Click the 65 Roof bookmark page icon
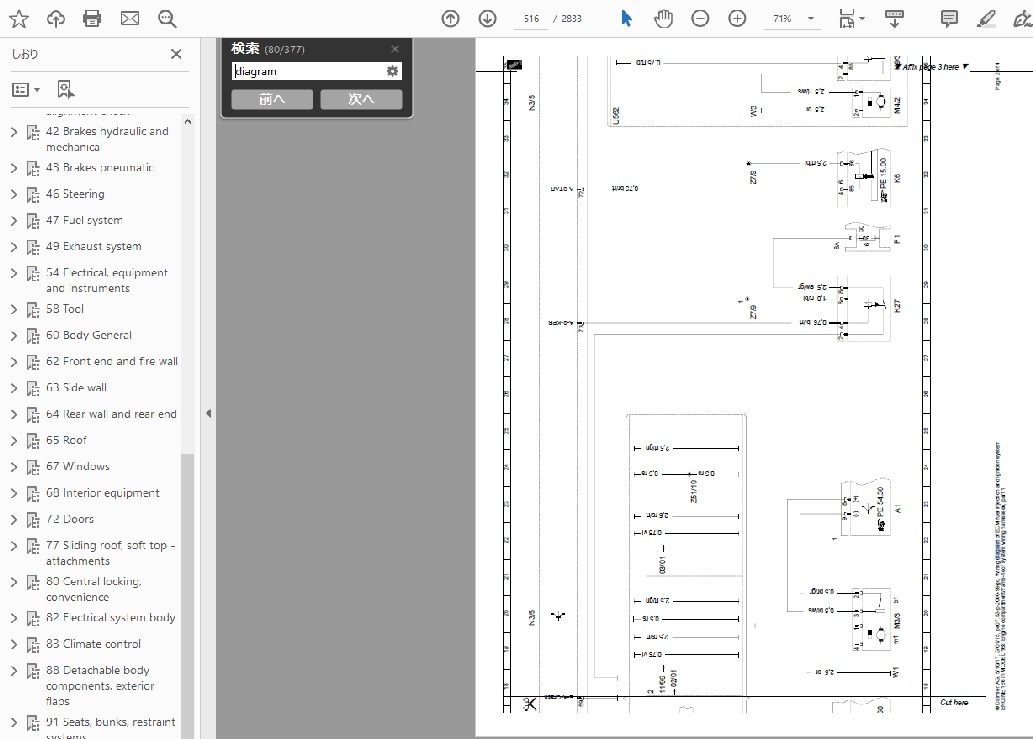1033x739 pixels. coord(33,441)
